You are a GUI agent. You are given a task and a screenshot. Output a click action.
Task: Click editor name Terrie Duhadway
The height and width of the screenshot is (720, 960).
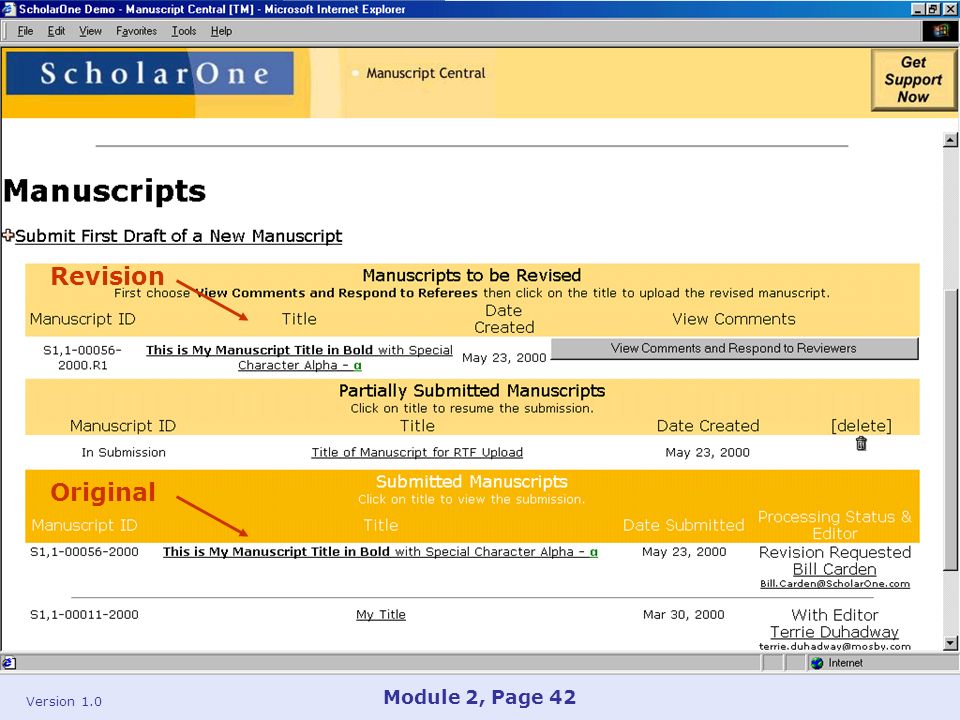tap(834, 632)
